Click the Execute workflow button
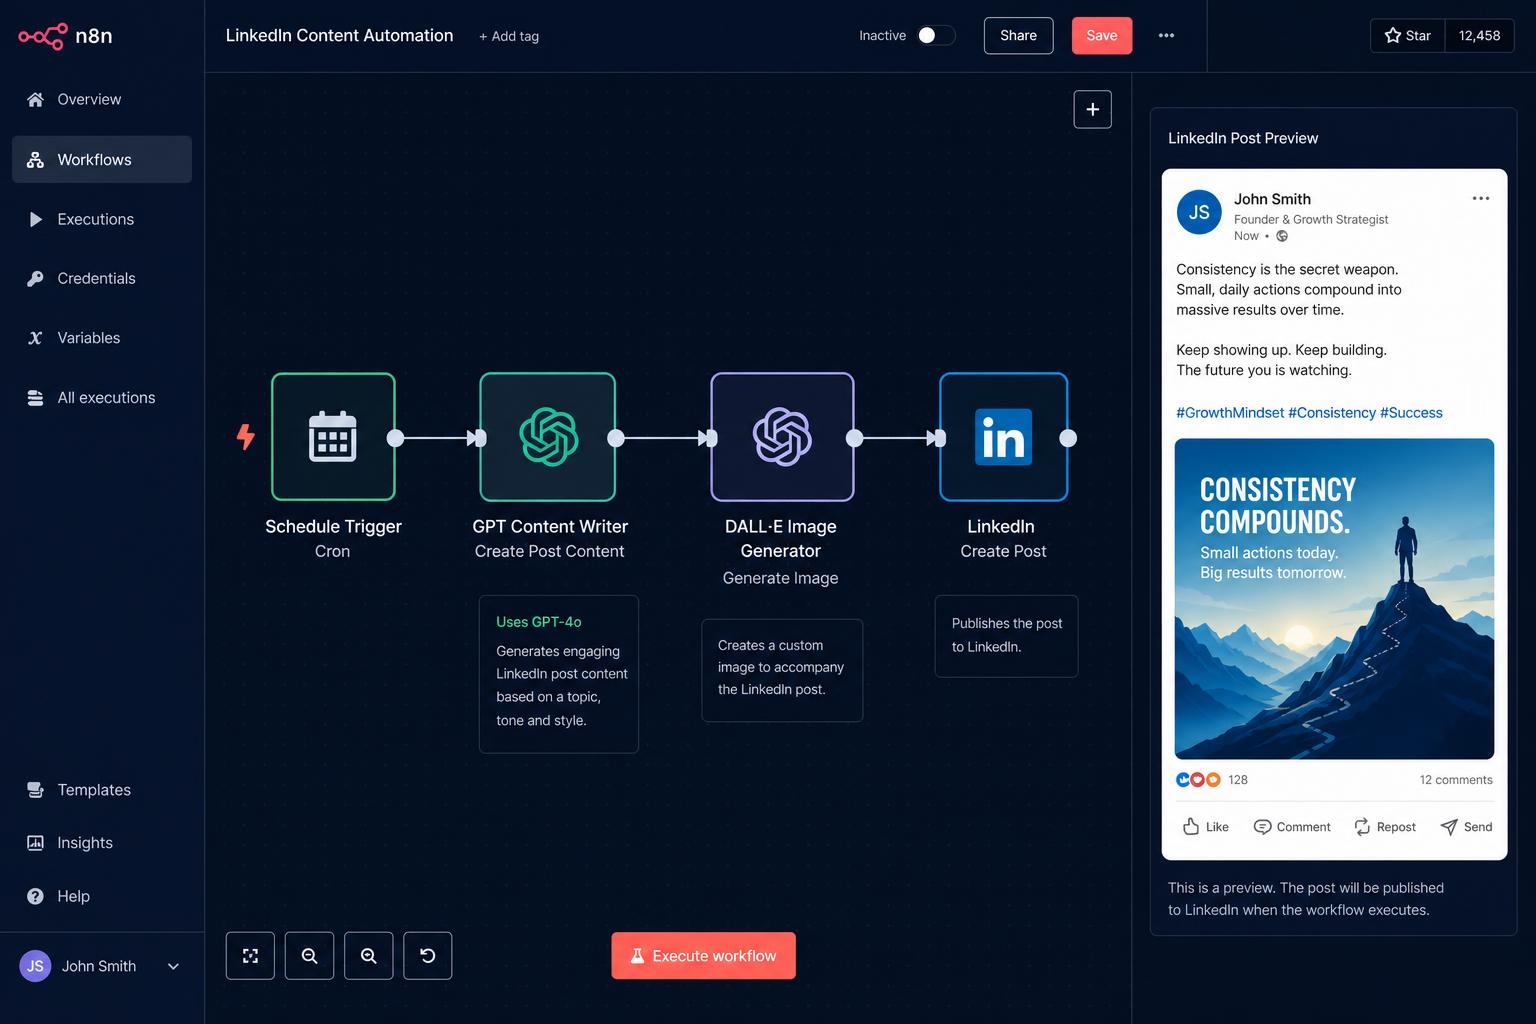This screenshot has width=1536, height=1024. [x=704, y=956]
